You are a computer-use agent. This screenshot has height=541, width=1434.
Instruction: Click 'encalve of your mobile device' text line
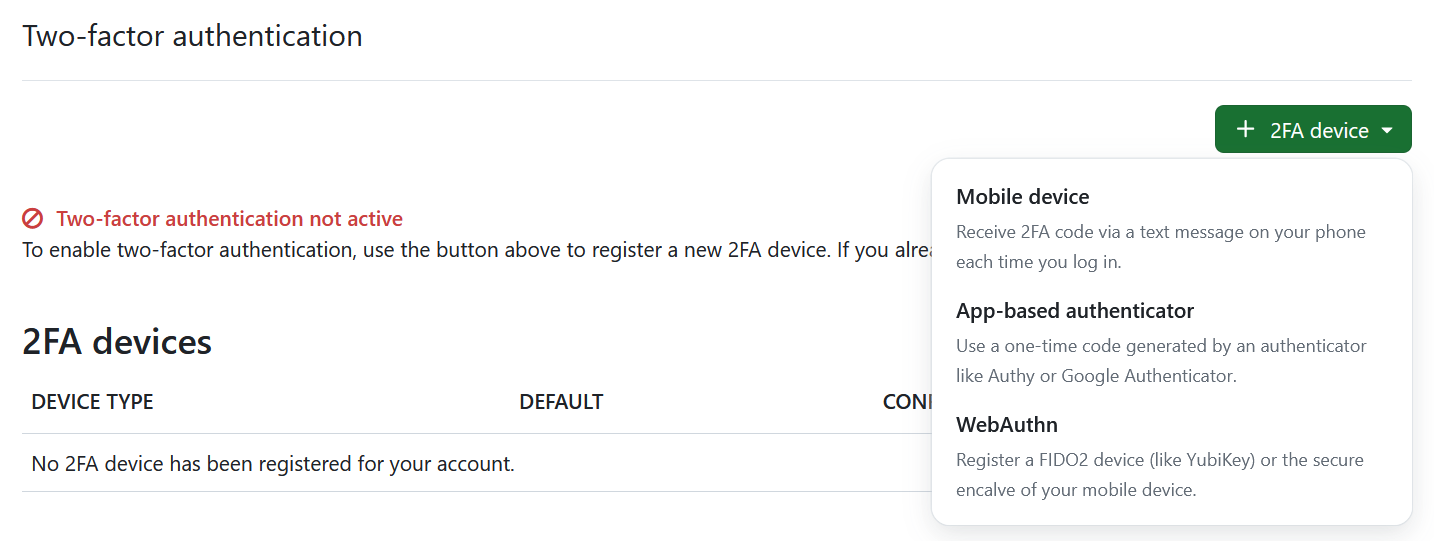[x=1076, y=490]
